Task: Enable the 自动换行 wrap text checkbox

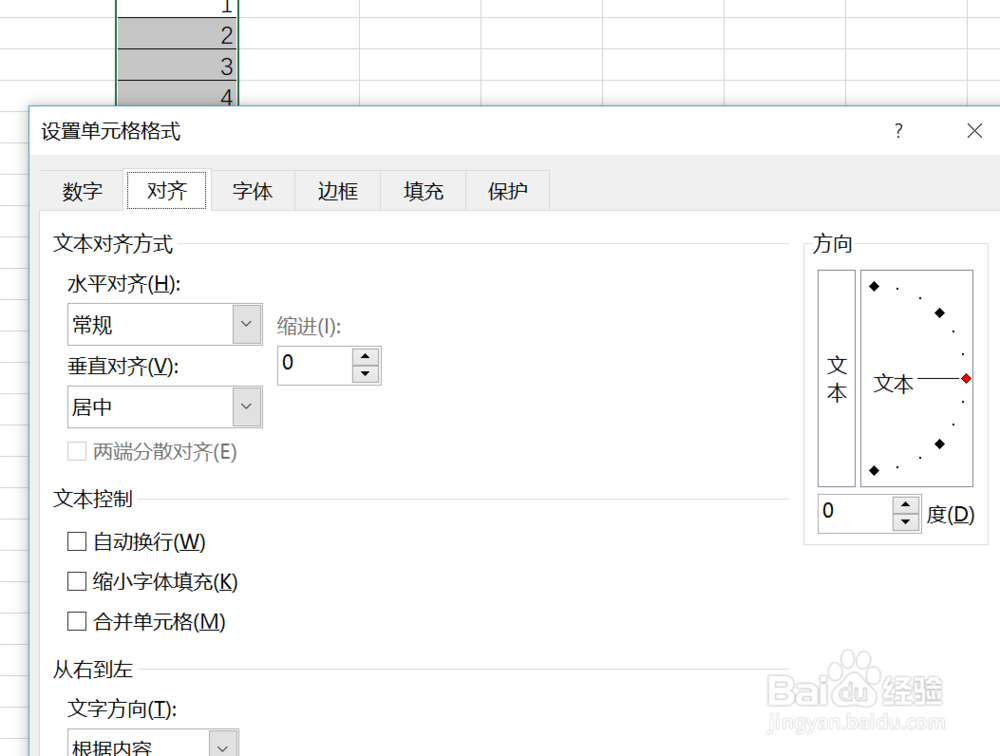Action: pyautogui.click(x=76, y=542)
